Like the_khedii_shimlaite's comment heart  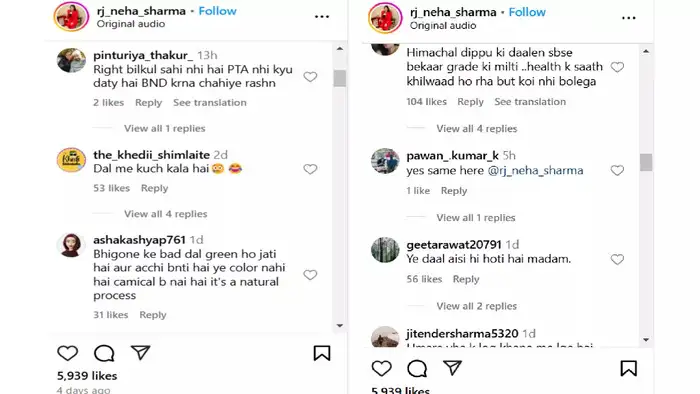pyautogui.click(x=310, y=169)
